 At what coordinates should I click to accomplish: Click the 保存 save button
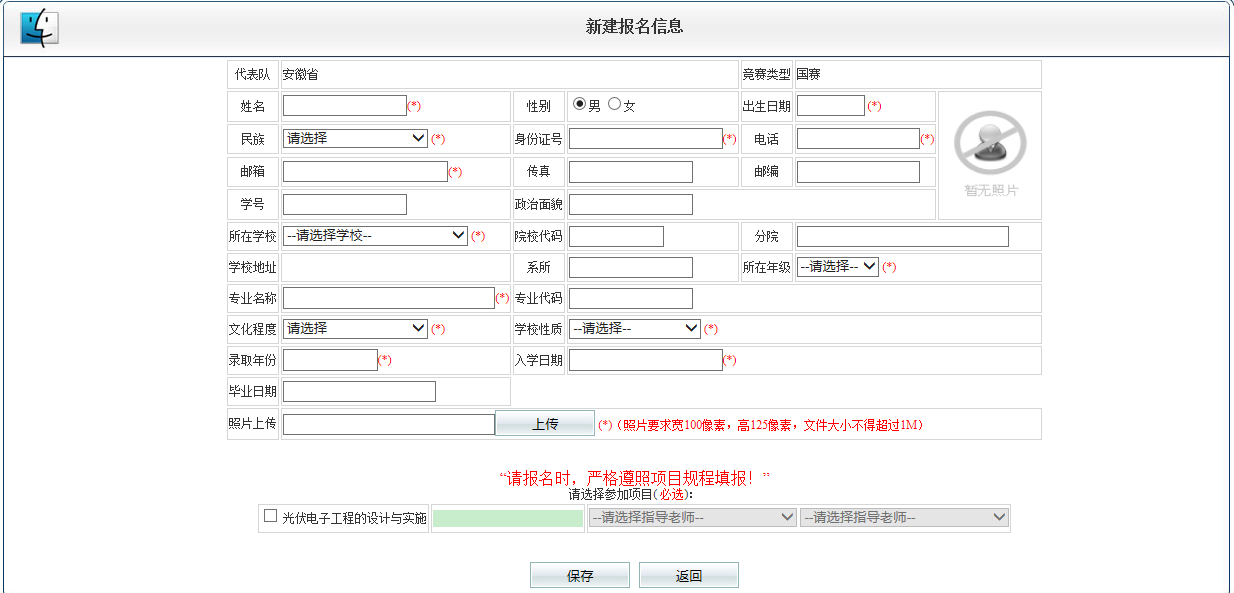580,574
